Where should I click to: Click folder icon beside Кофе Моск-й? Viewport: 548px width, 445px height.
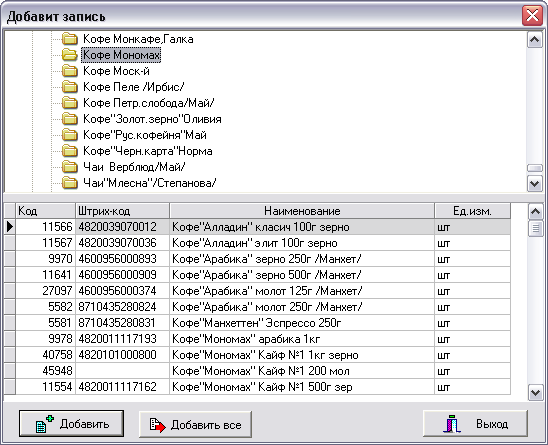pos(70,71)
